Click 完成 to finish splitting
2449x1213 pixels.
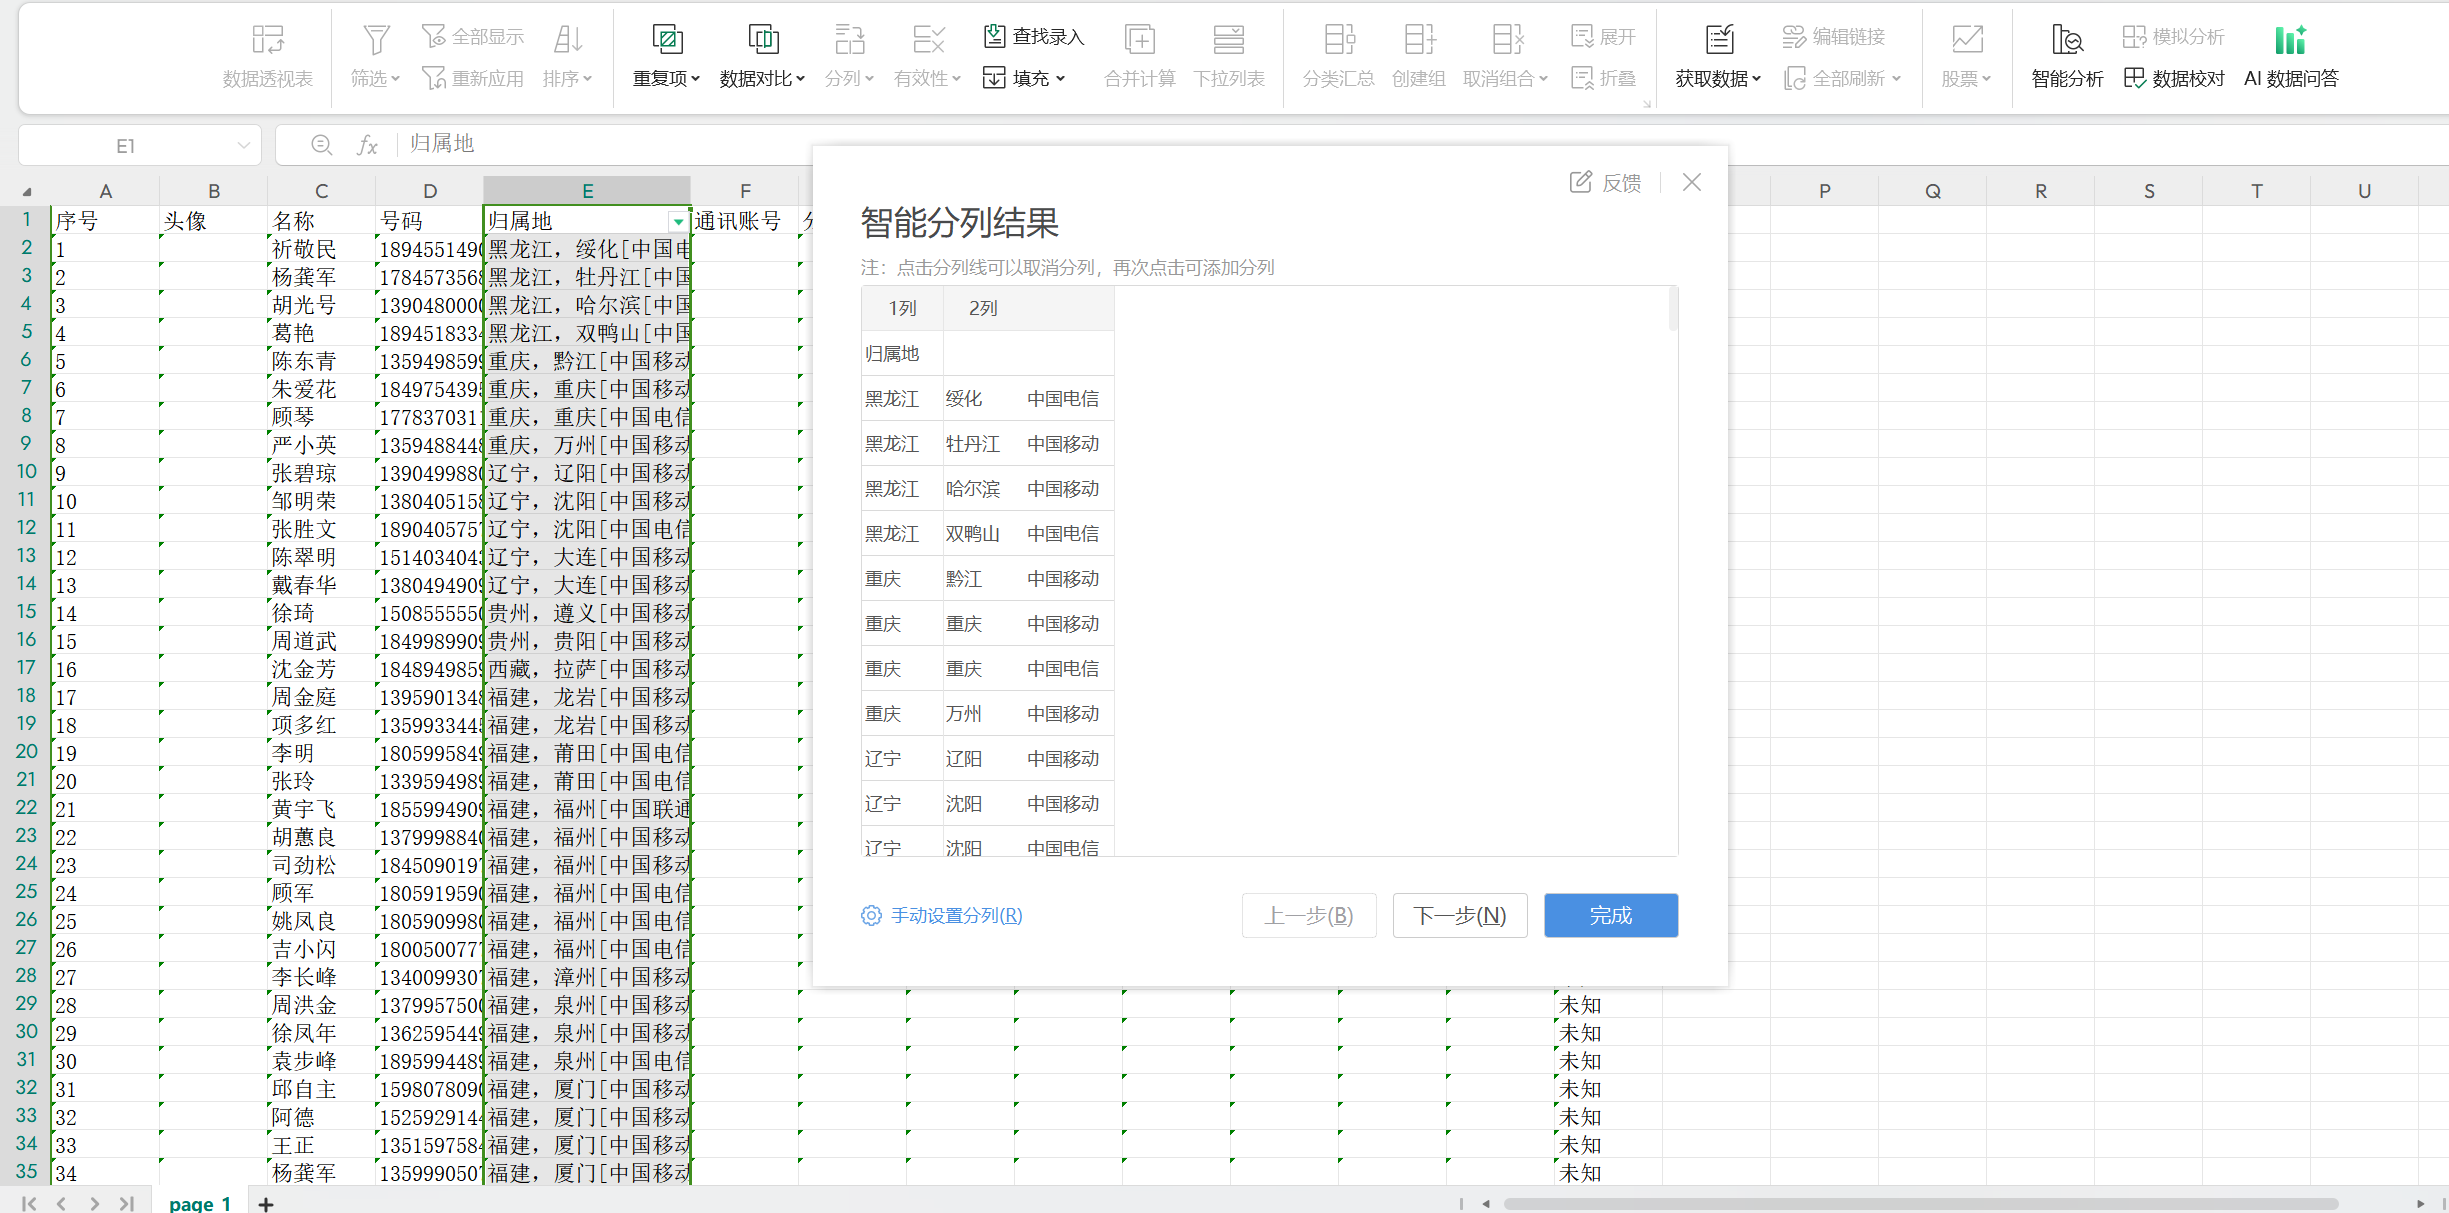tap(1610, 915)
